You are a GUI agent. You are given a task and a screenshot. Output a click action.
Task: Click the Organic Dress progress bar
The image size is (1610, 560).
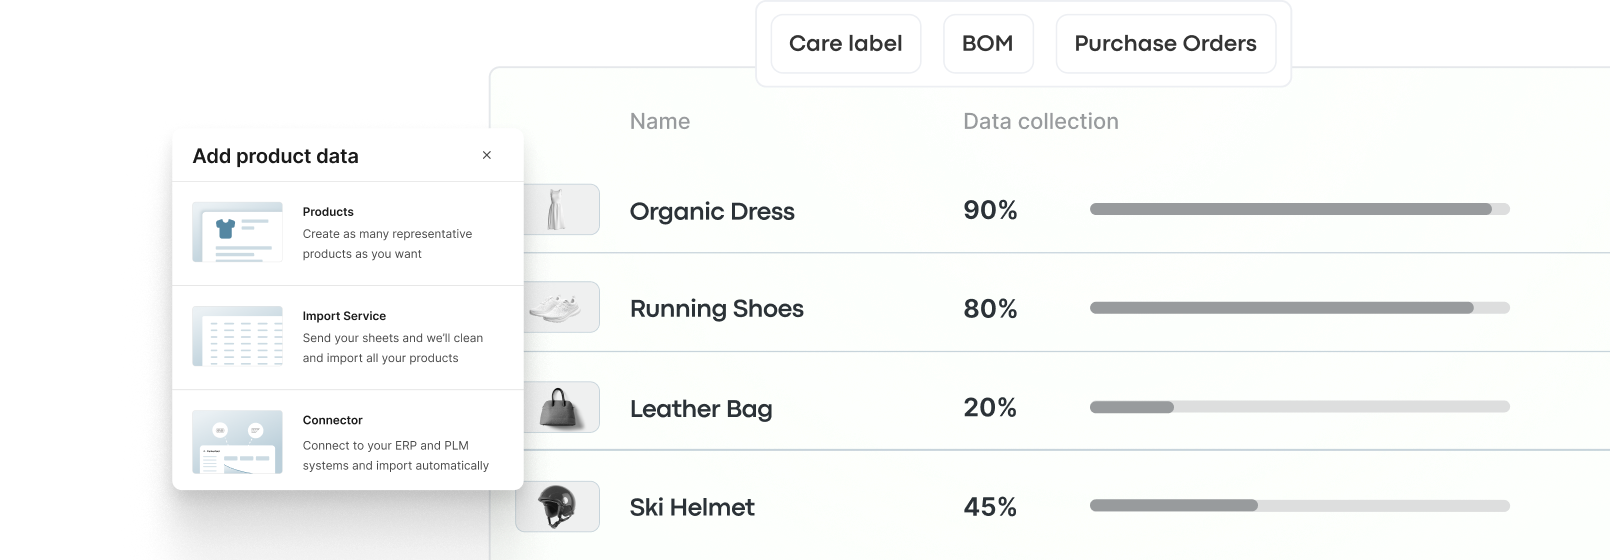pos(1299,210)
